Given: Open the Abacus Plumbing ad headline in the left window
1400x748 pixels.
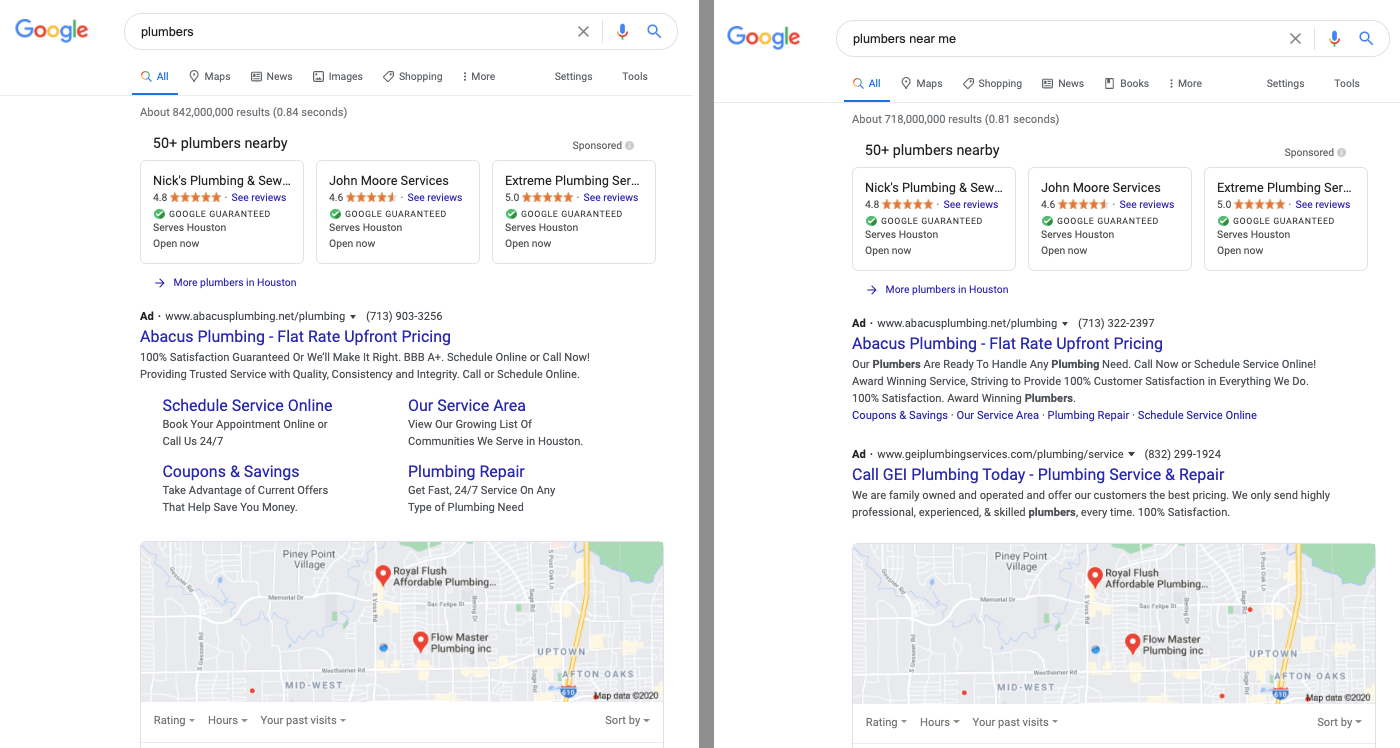Looking at the screenshot, I should pyautogui.click(x=295, y=337).
